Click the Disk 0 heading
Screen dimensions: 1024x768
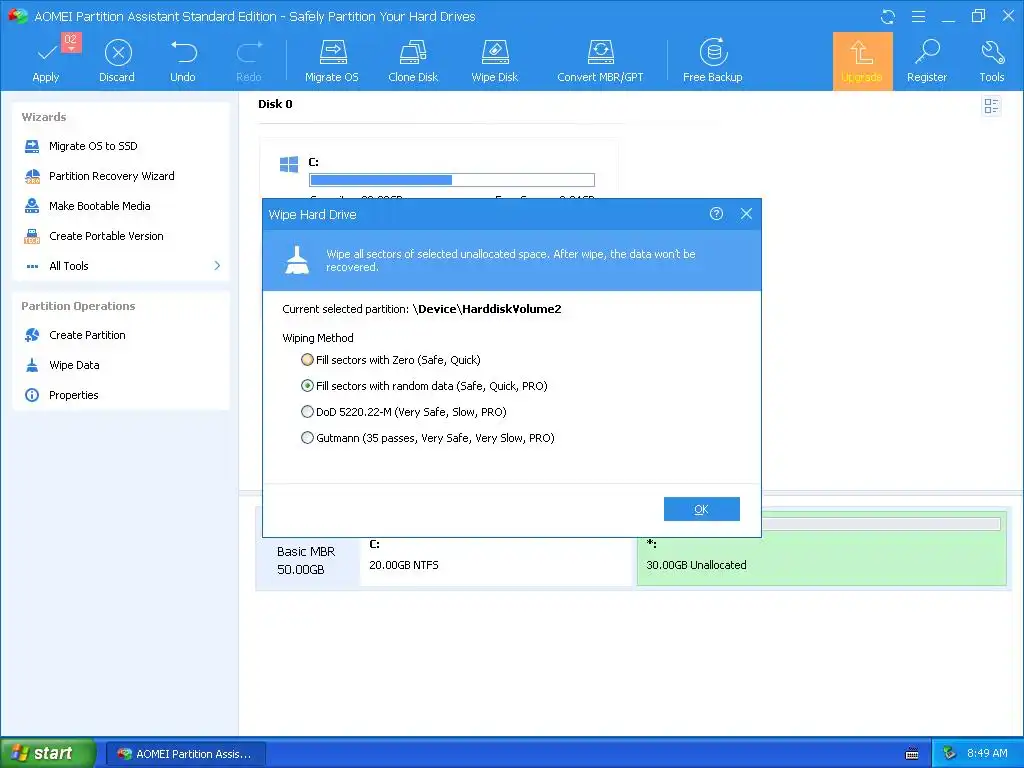pos(275,104)
